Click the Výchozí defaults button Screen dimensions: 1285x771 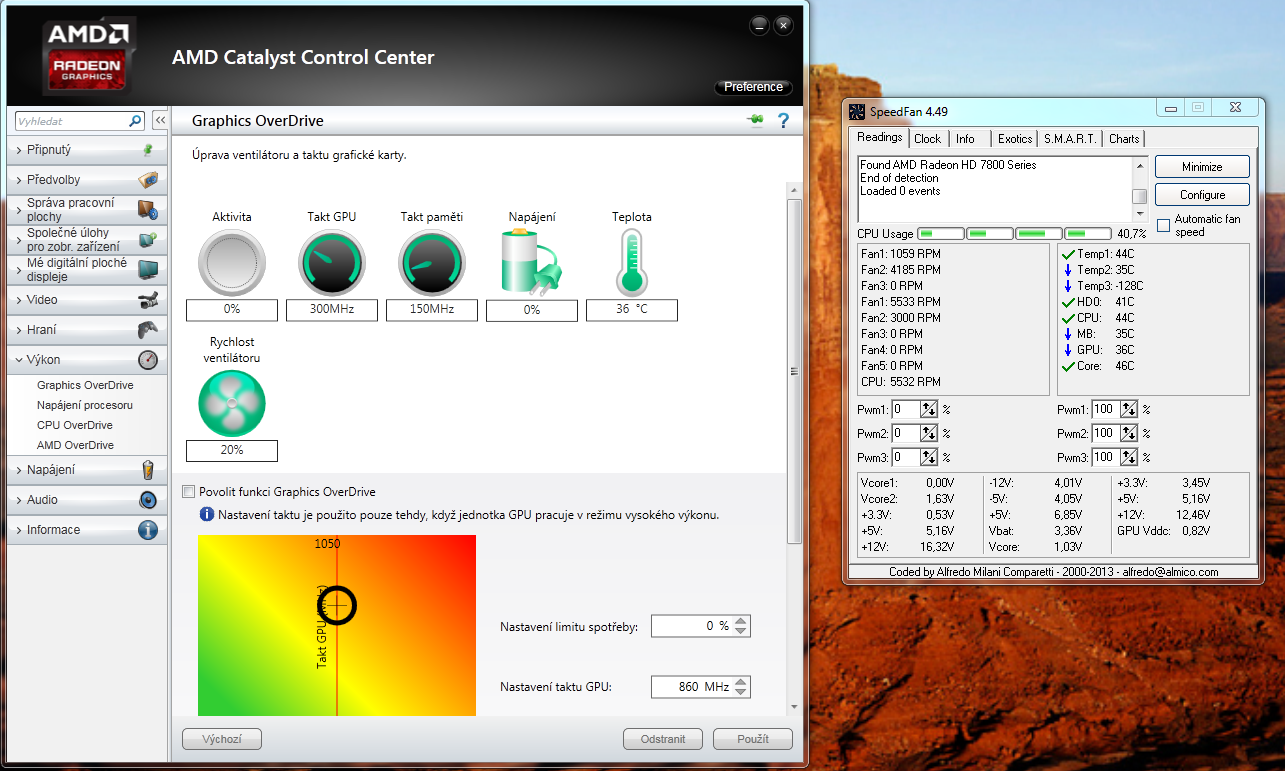tap(222, 740)
